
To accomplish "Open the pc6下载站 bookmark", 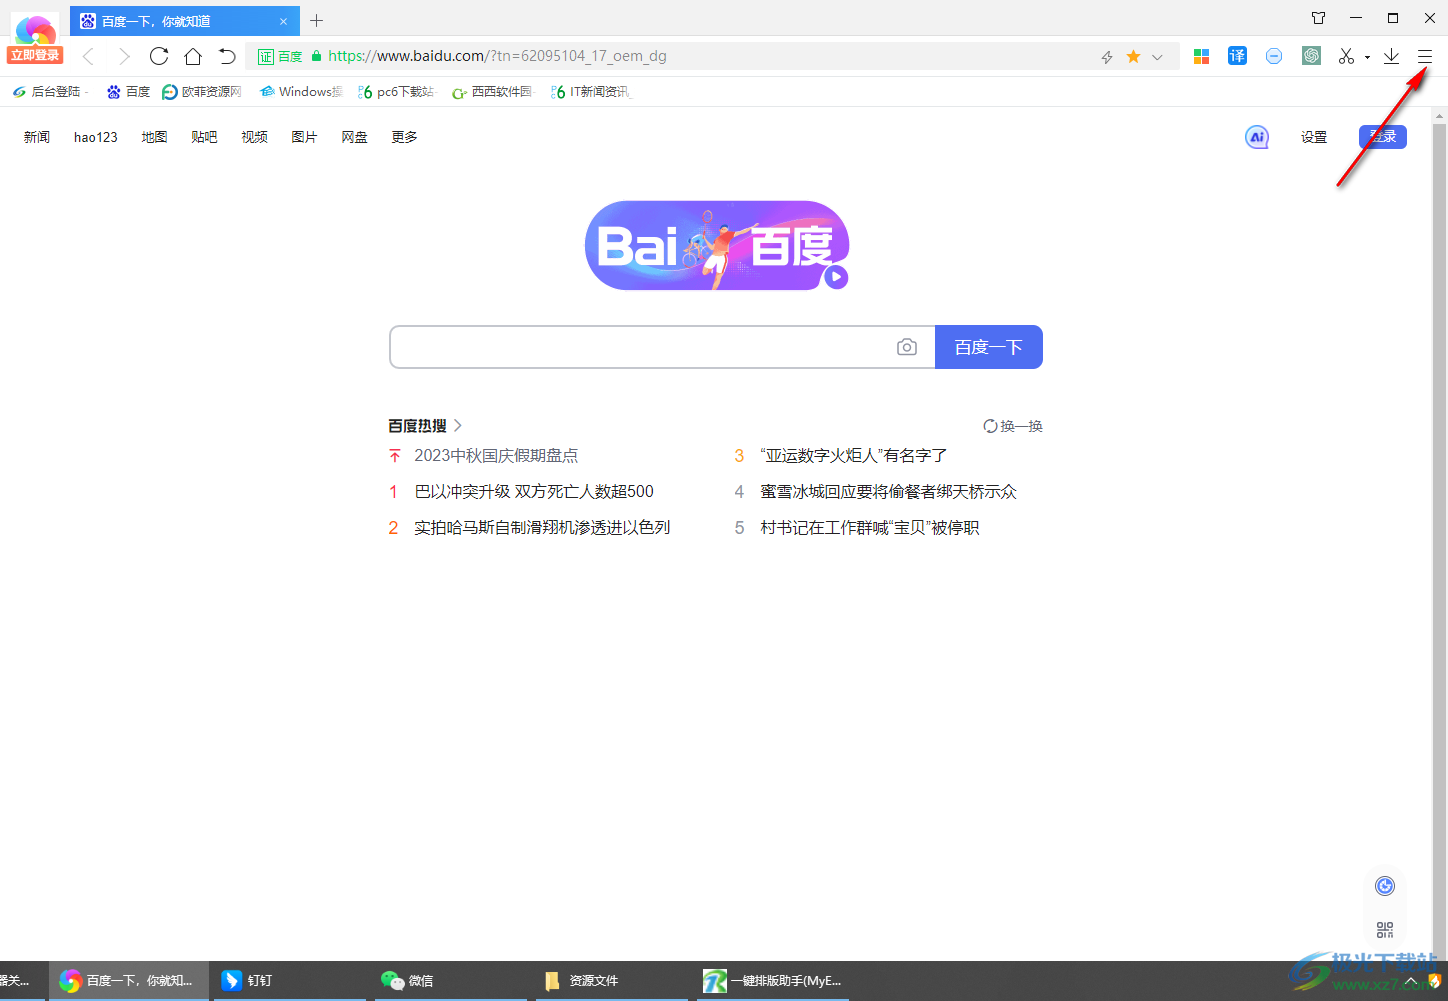I will [396, 92].
